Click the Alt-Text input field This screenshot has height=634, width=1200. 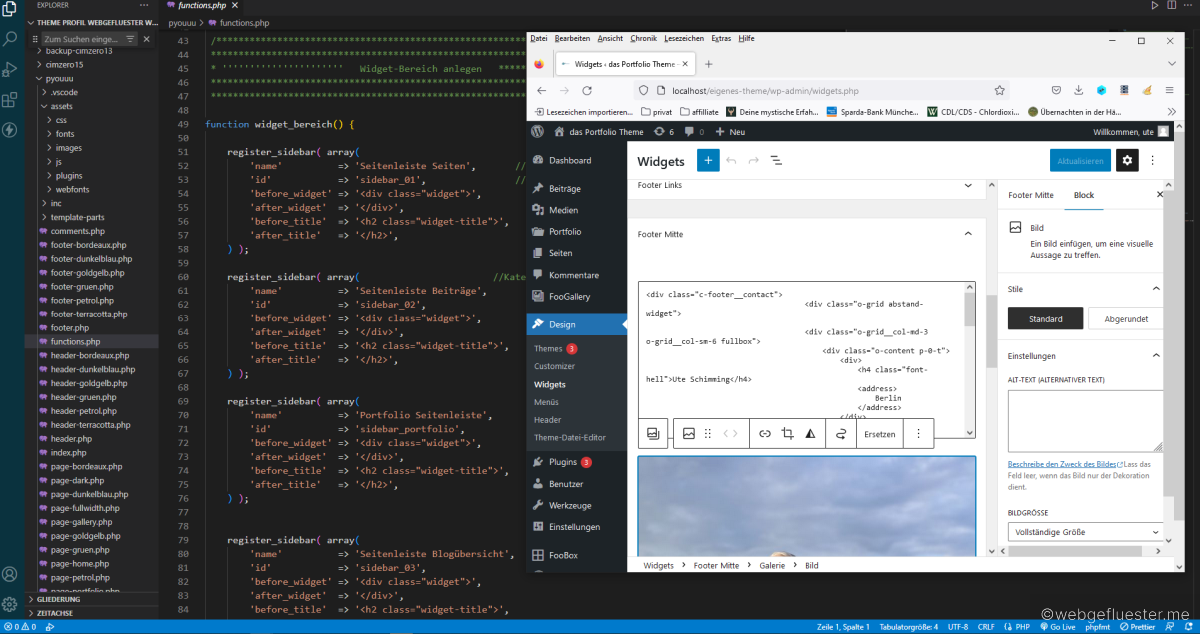[1084, 420]
